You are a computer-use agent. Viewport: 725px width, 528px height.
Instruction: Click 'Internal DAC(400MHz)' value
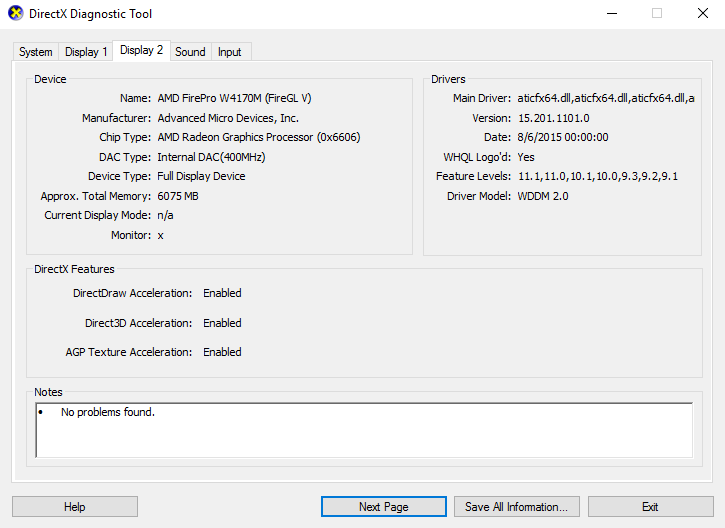tap(211, 157)
